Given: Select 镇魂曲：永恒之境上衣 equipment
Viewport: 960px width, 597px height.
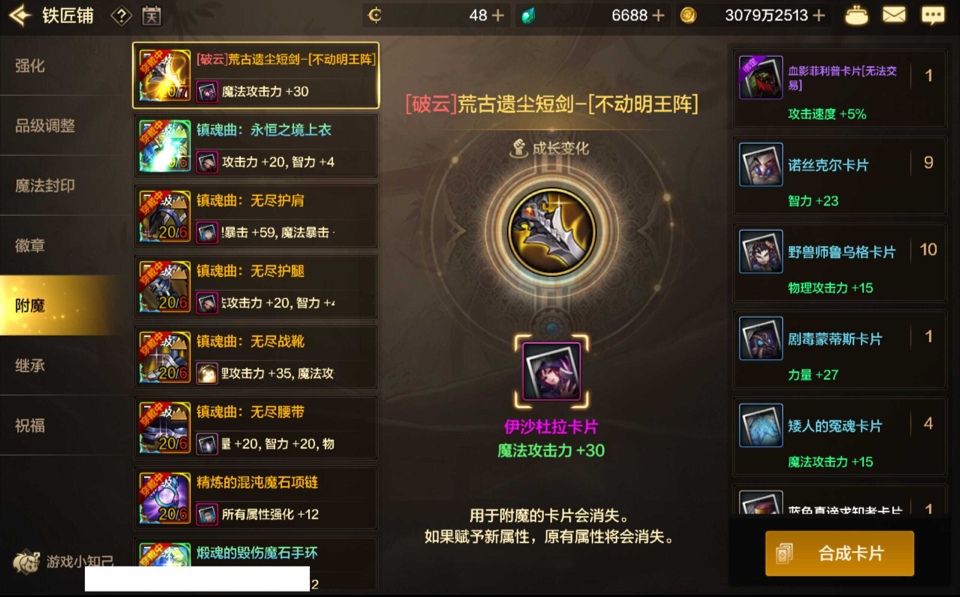Looking at the screenshot, I should 256,146.
